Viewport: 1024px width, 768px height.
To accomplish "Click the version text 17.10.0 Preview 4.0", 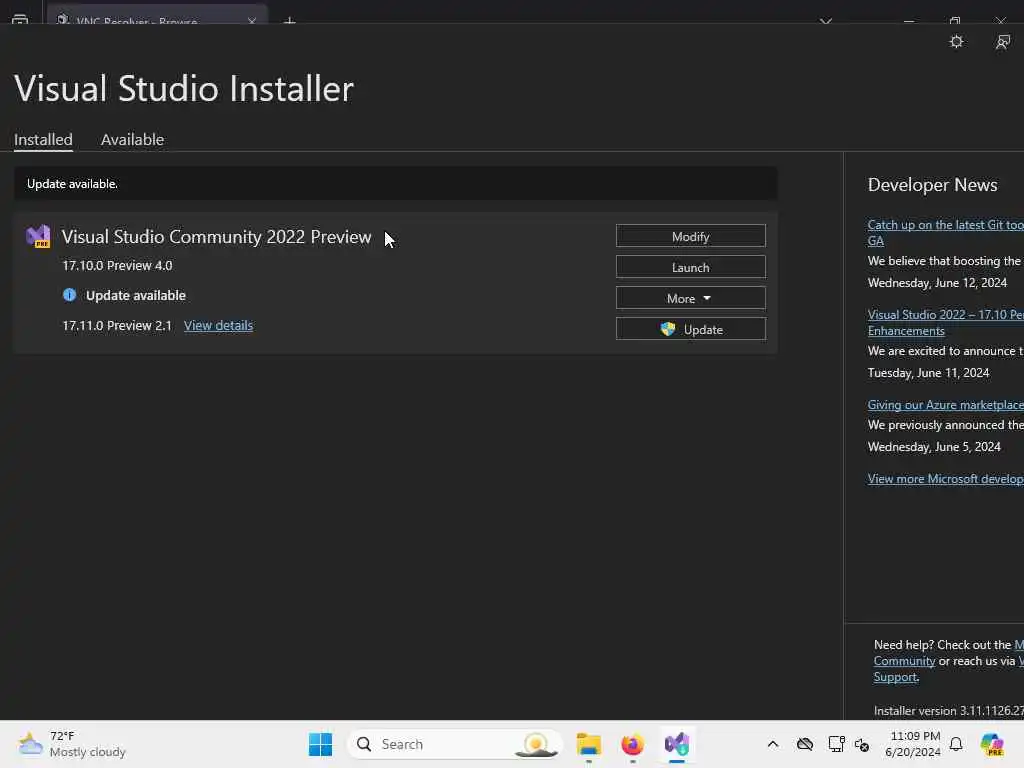I will click(x=117, y=265).
